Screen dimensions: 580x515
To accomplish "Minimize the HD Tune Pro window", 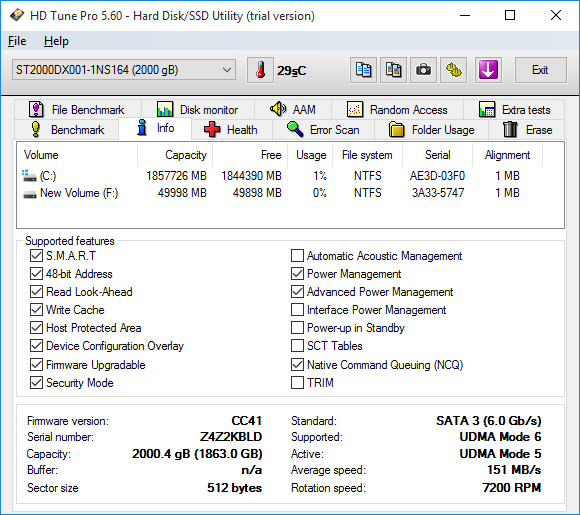I will point(465,15).
